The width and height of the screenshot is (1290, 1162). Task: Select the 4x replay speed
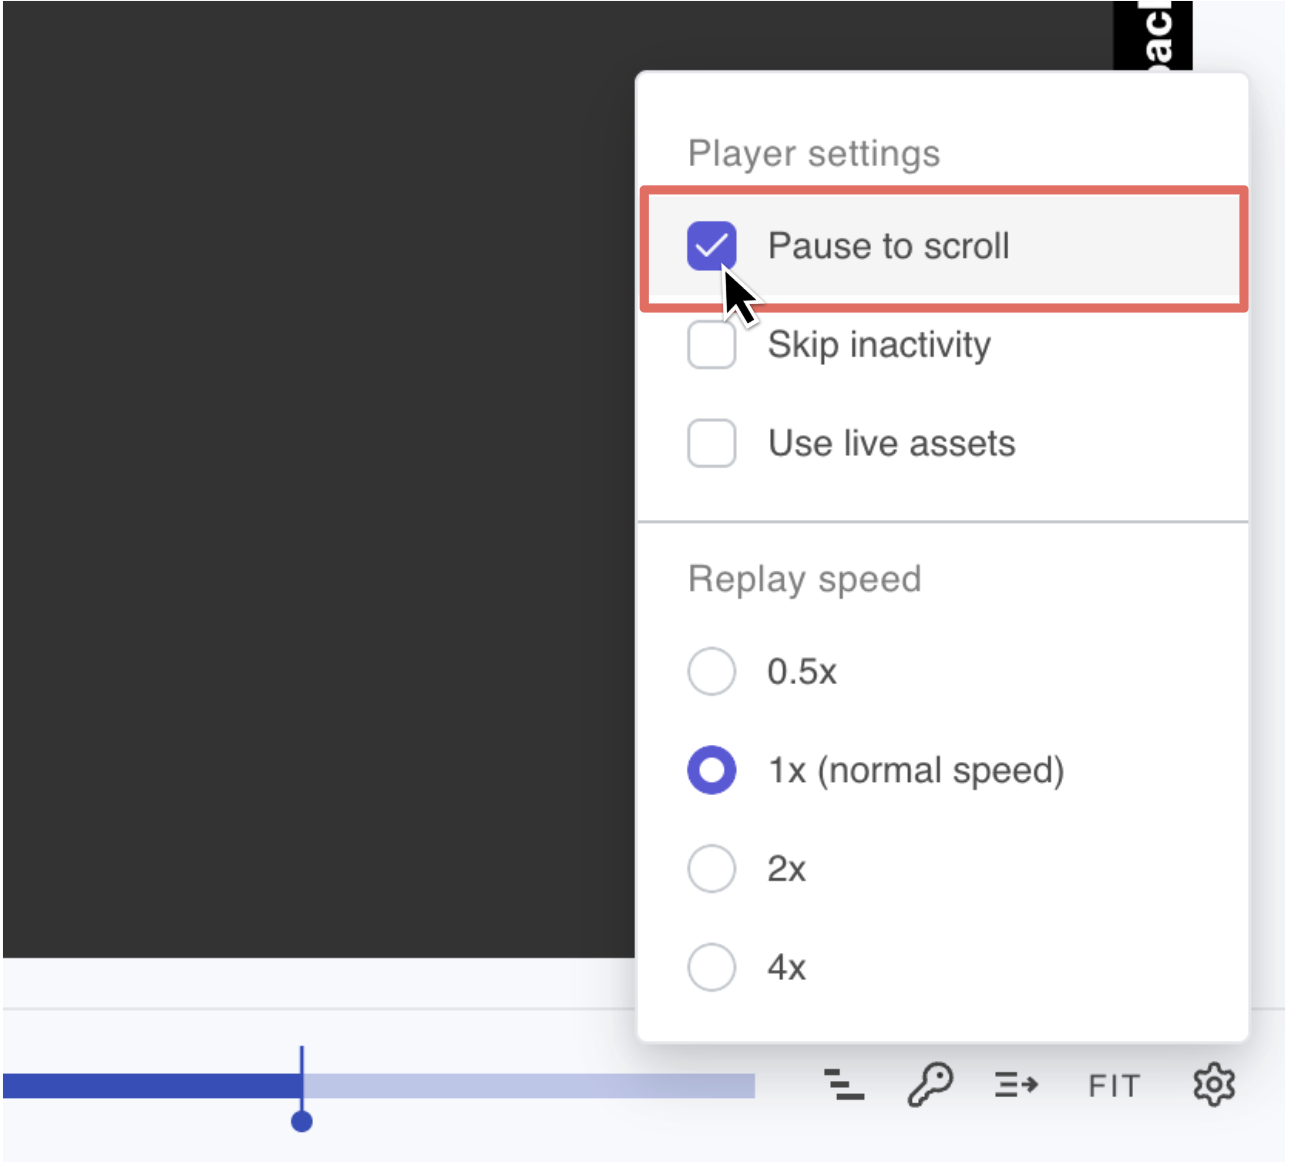(x=712, y=967)
